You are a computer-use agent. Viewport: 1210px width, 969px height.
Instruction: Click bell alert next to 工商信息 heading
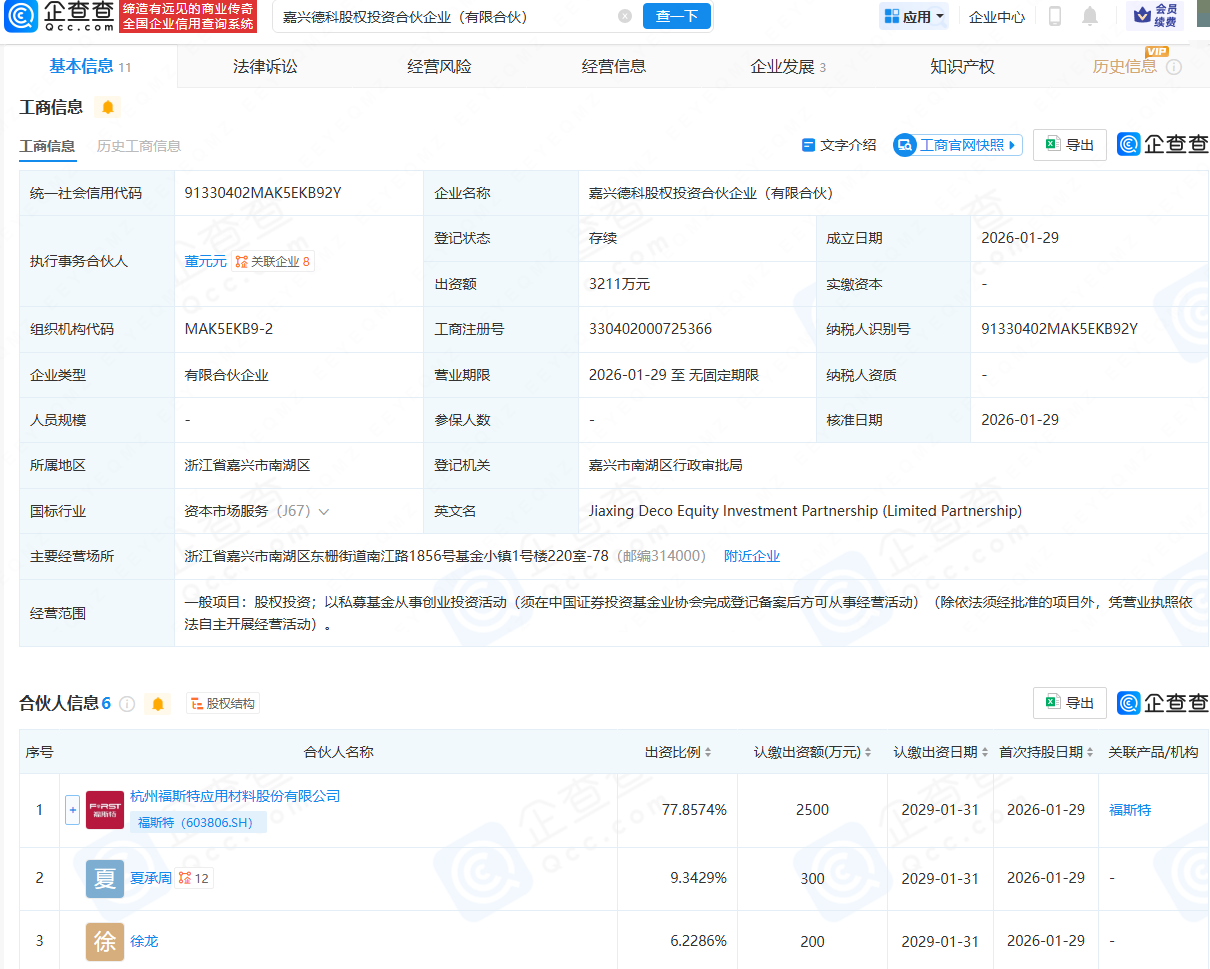click(108, 107)
